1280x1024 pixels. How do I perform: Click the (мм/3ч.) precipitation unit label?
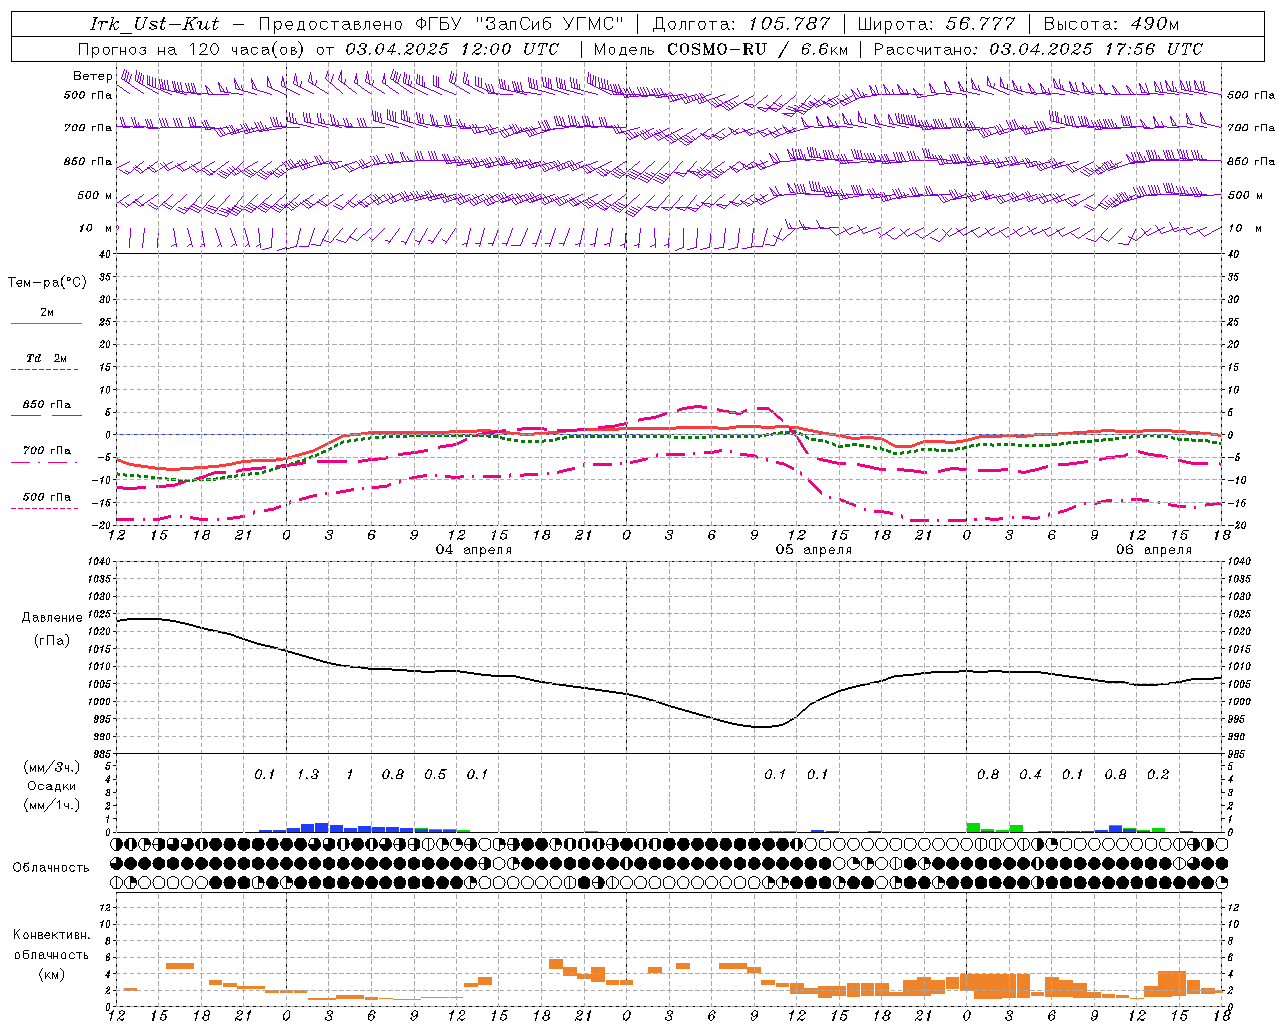click(52, 768)
